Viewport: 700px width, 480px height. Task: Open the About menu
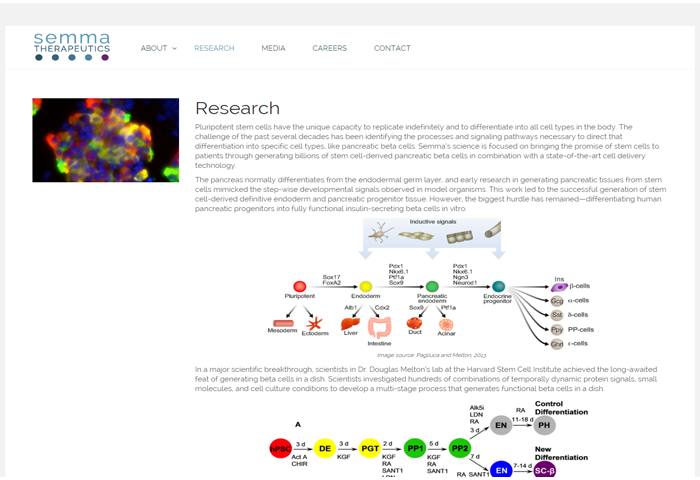tap(154, 48)
